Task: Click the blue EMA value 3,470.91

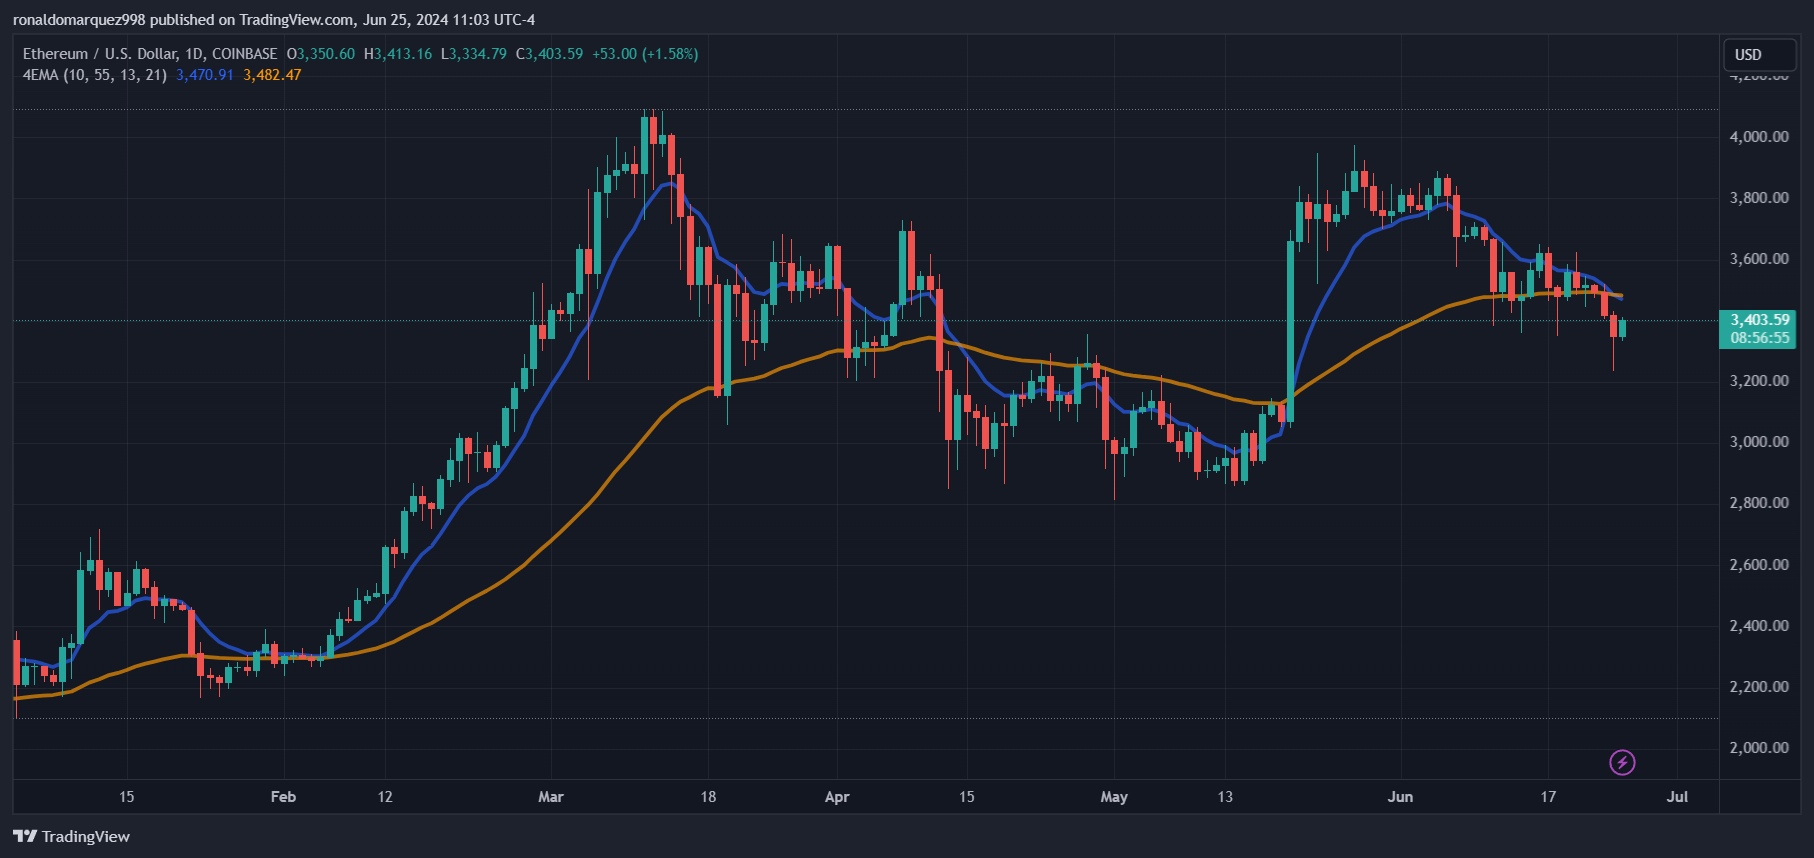Action: (205, 75)
